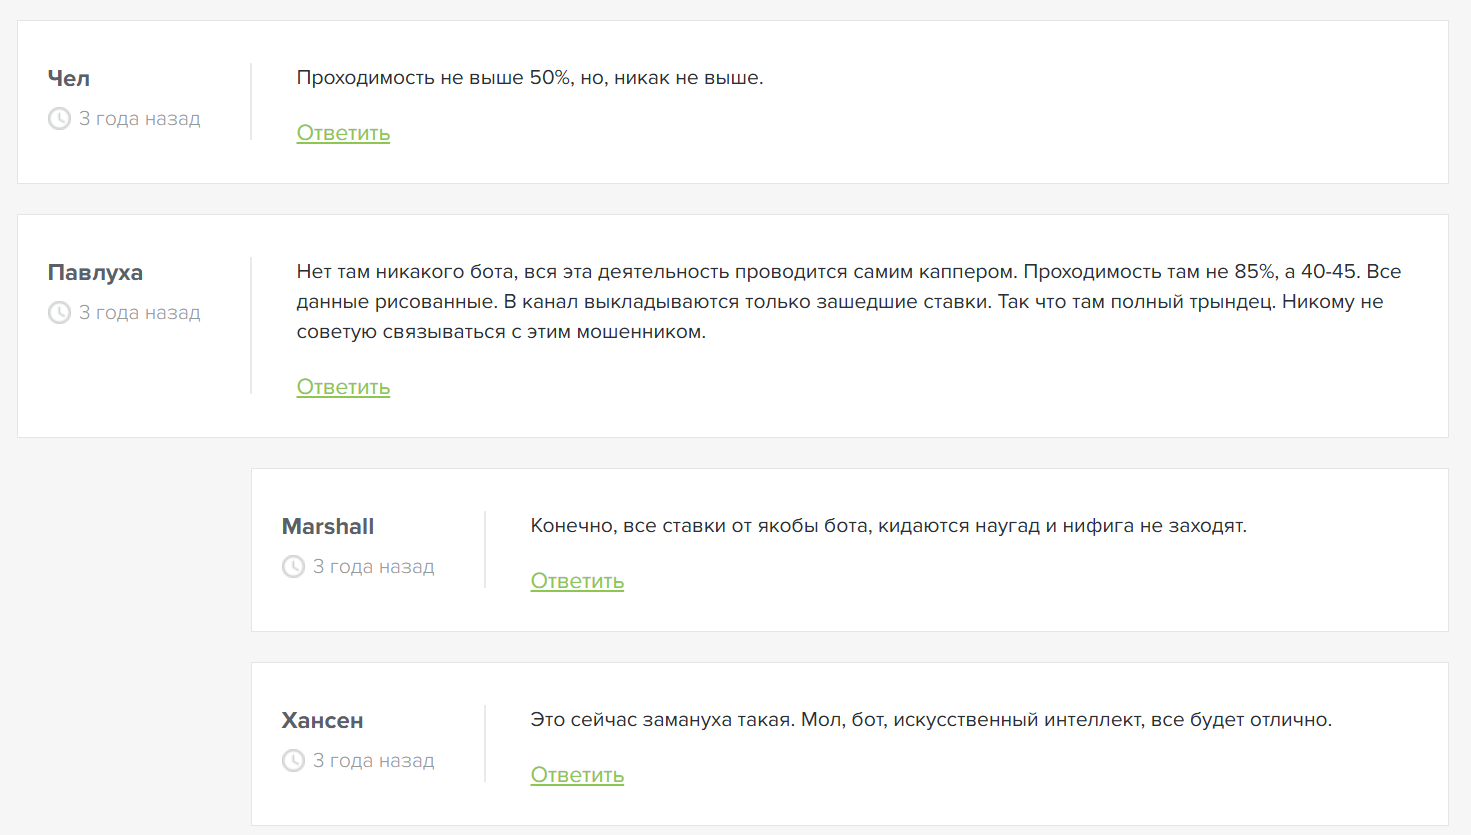Click the author name Чел

pyautogui.click(x=69, y=78)
